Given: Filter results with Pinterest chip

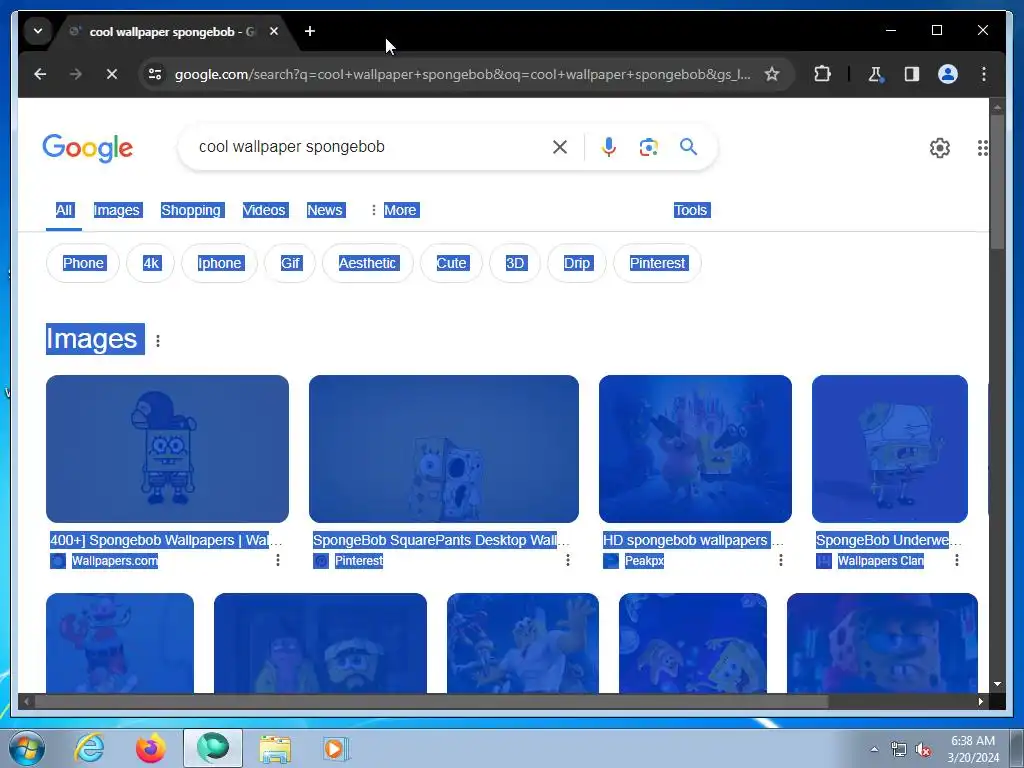Looking at the screenshot, I should coord(658,263).
